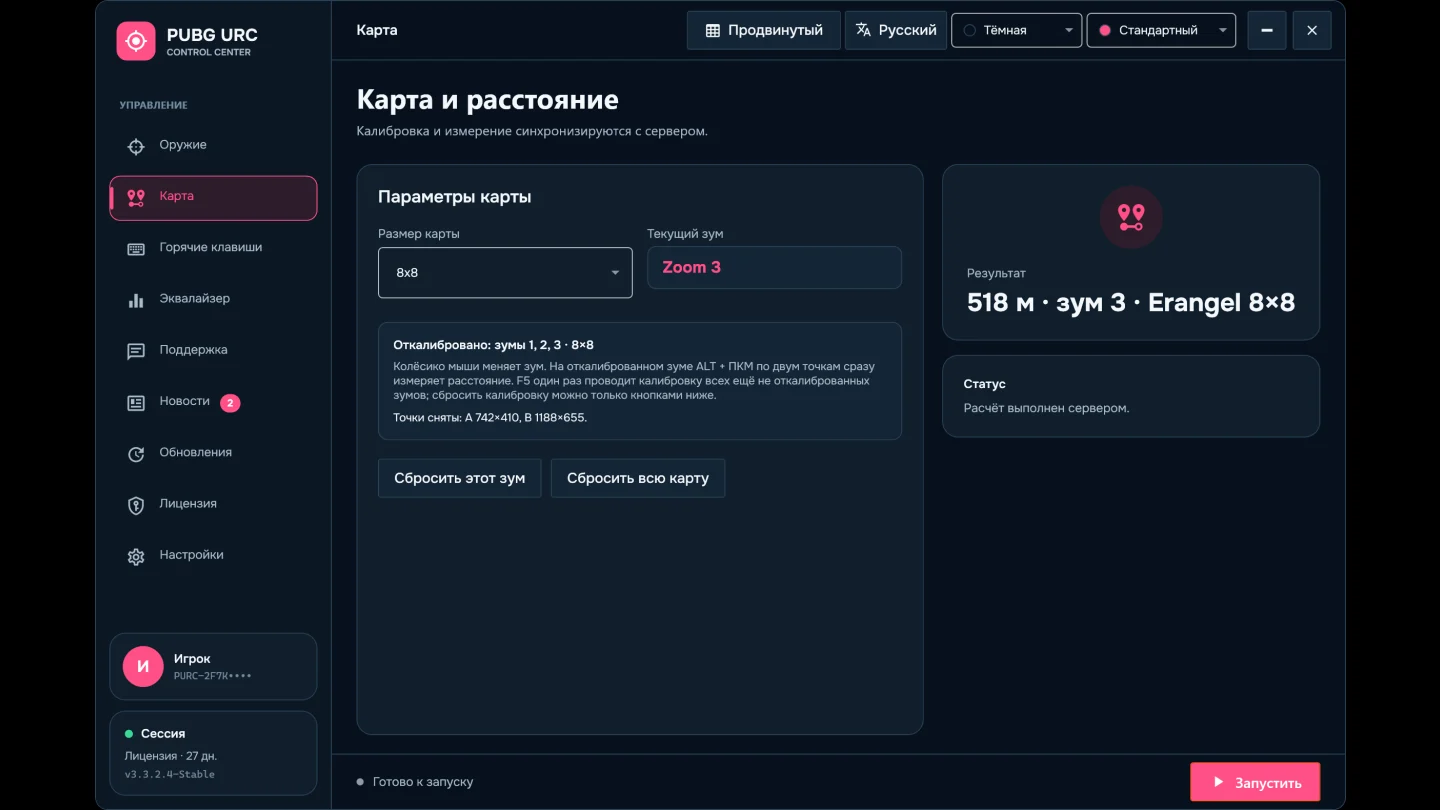Click the Готово к запуску status text
The height and width of the screenshot is (810, 1440).
point(422,782)
